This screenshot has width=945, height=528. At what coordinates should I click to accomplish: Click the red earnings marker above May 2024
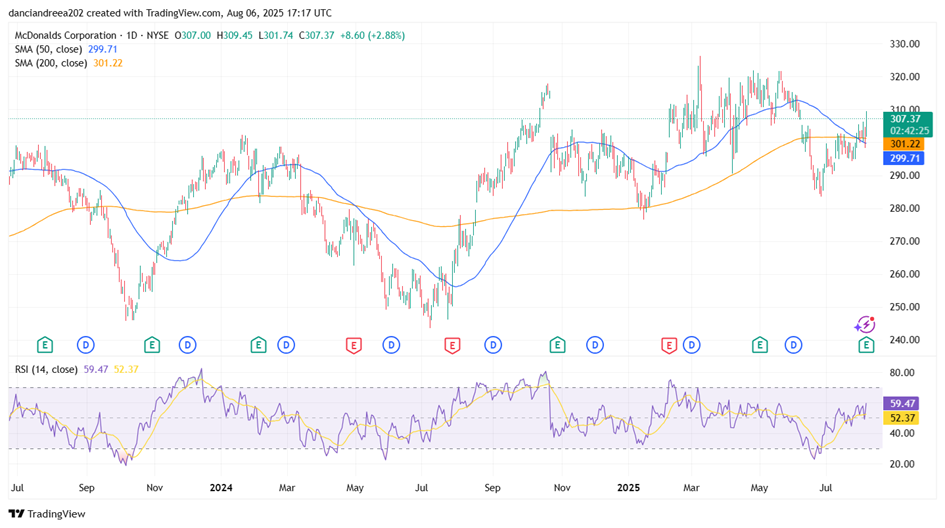pyautogui.click(x=353, y=345)
